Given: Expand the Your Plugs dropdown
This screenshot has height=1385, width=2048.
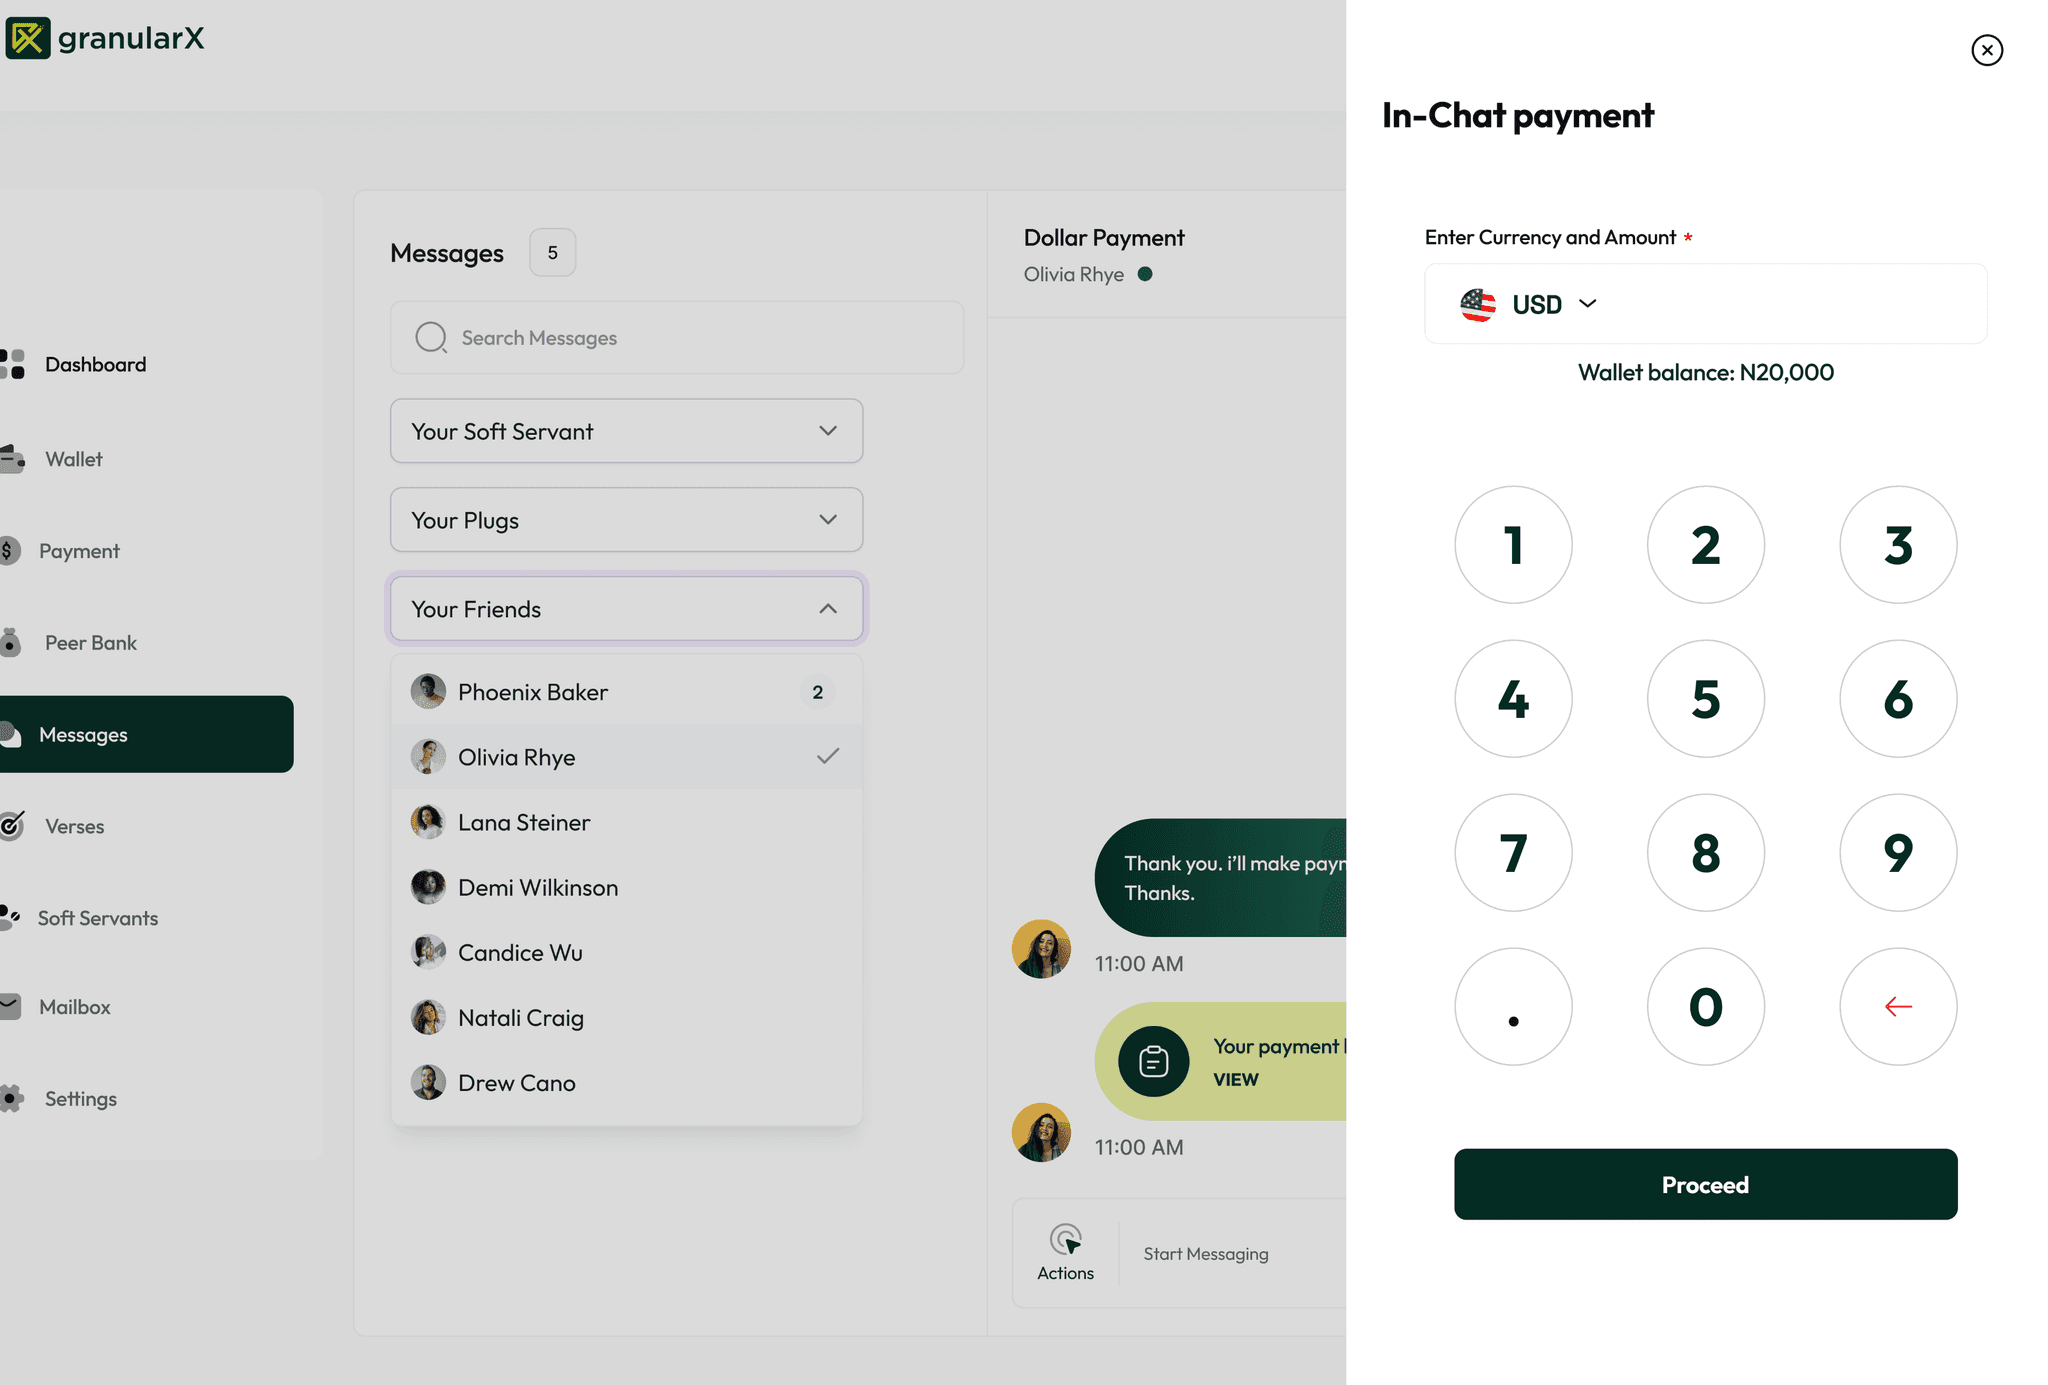Looking at the screenshot, I should 626,520.
